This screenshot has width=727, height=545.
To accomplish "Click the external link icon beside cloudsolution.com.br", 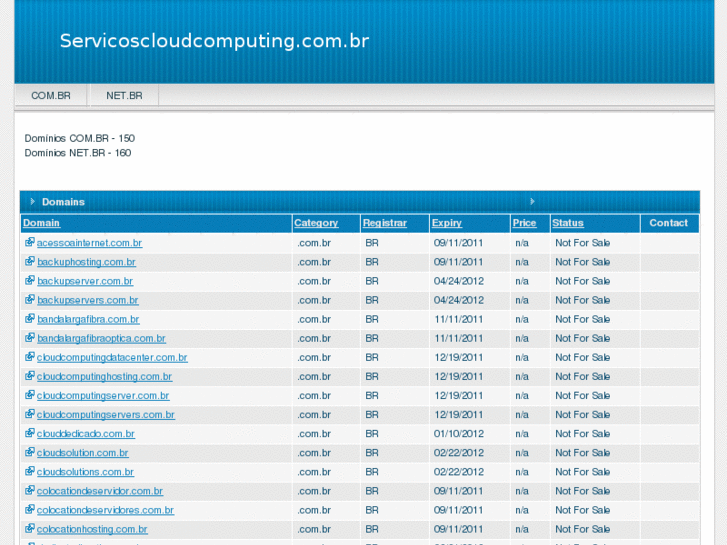I will click(x=30, y=452).
